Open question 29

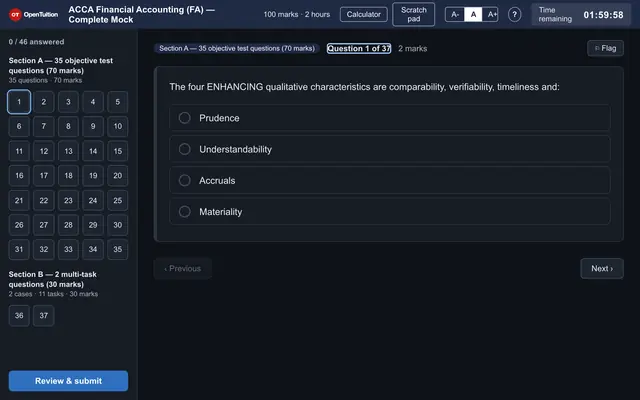[93, 225]
